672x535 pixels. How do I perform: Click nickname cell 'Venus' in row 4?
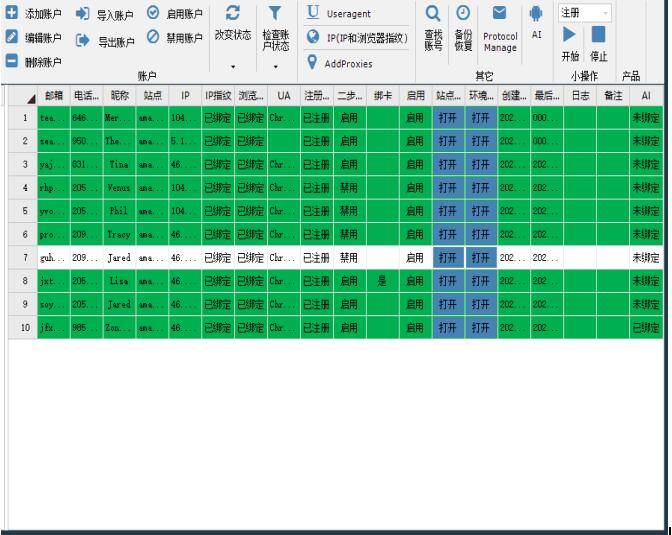pos(120,188)
